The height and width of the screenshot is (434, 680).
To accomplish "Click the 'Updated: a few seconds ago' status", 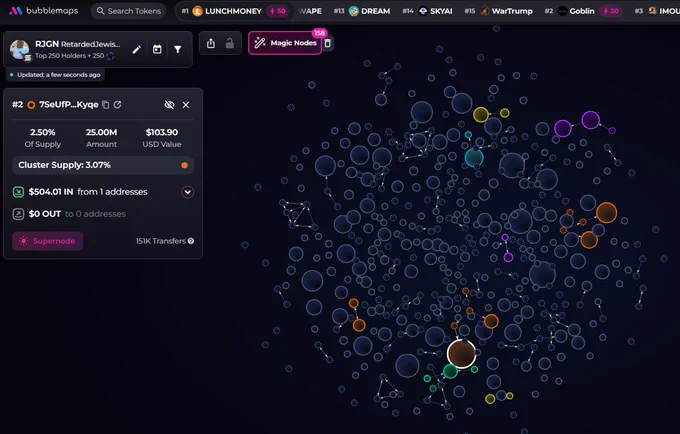I will 55,75.
